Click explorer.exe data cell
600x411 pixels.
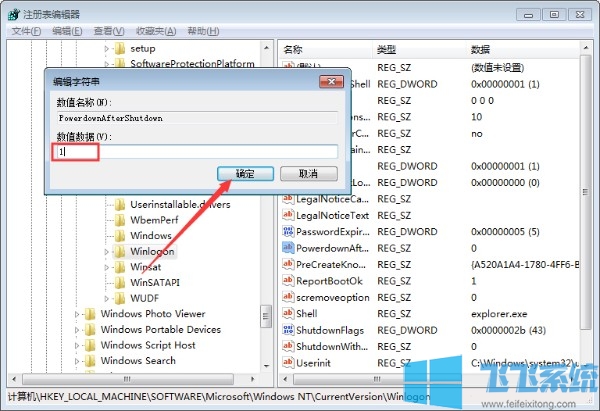coord(499,314)
